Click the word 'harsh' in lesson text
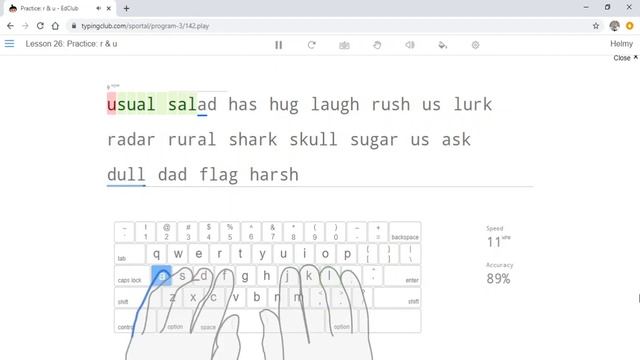 point(274,175)
